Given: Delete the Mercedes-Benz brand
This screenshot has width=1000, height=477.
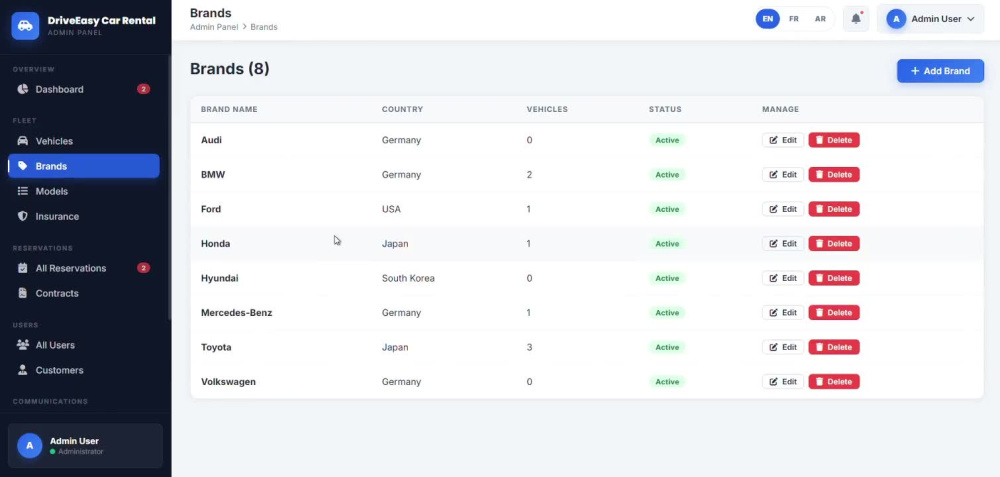Looking at the screenshot, I should coord(834,312).
